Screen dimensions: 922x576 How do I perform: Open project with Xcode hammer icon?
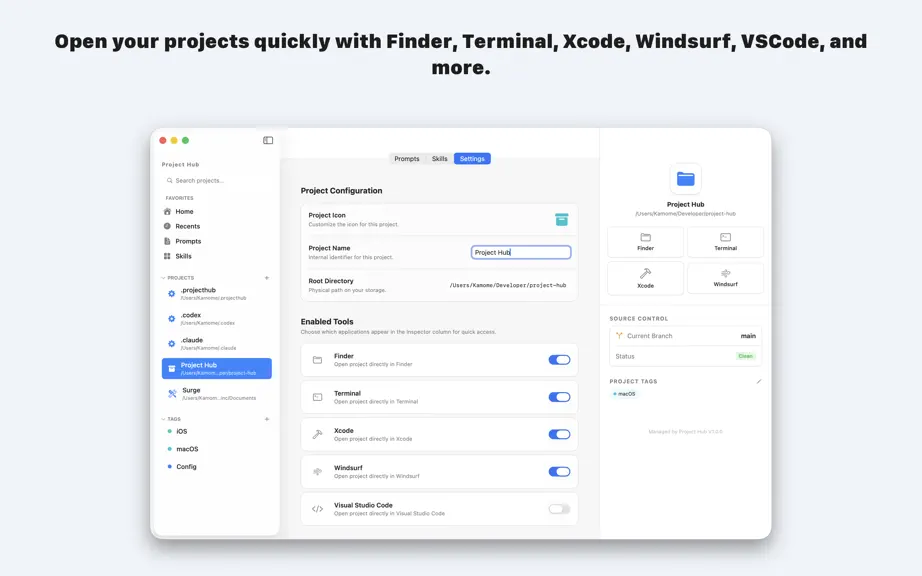(x=645, y=278)
